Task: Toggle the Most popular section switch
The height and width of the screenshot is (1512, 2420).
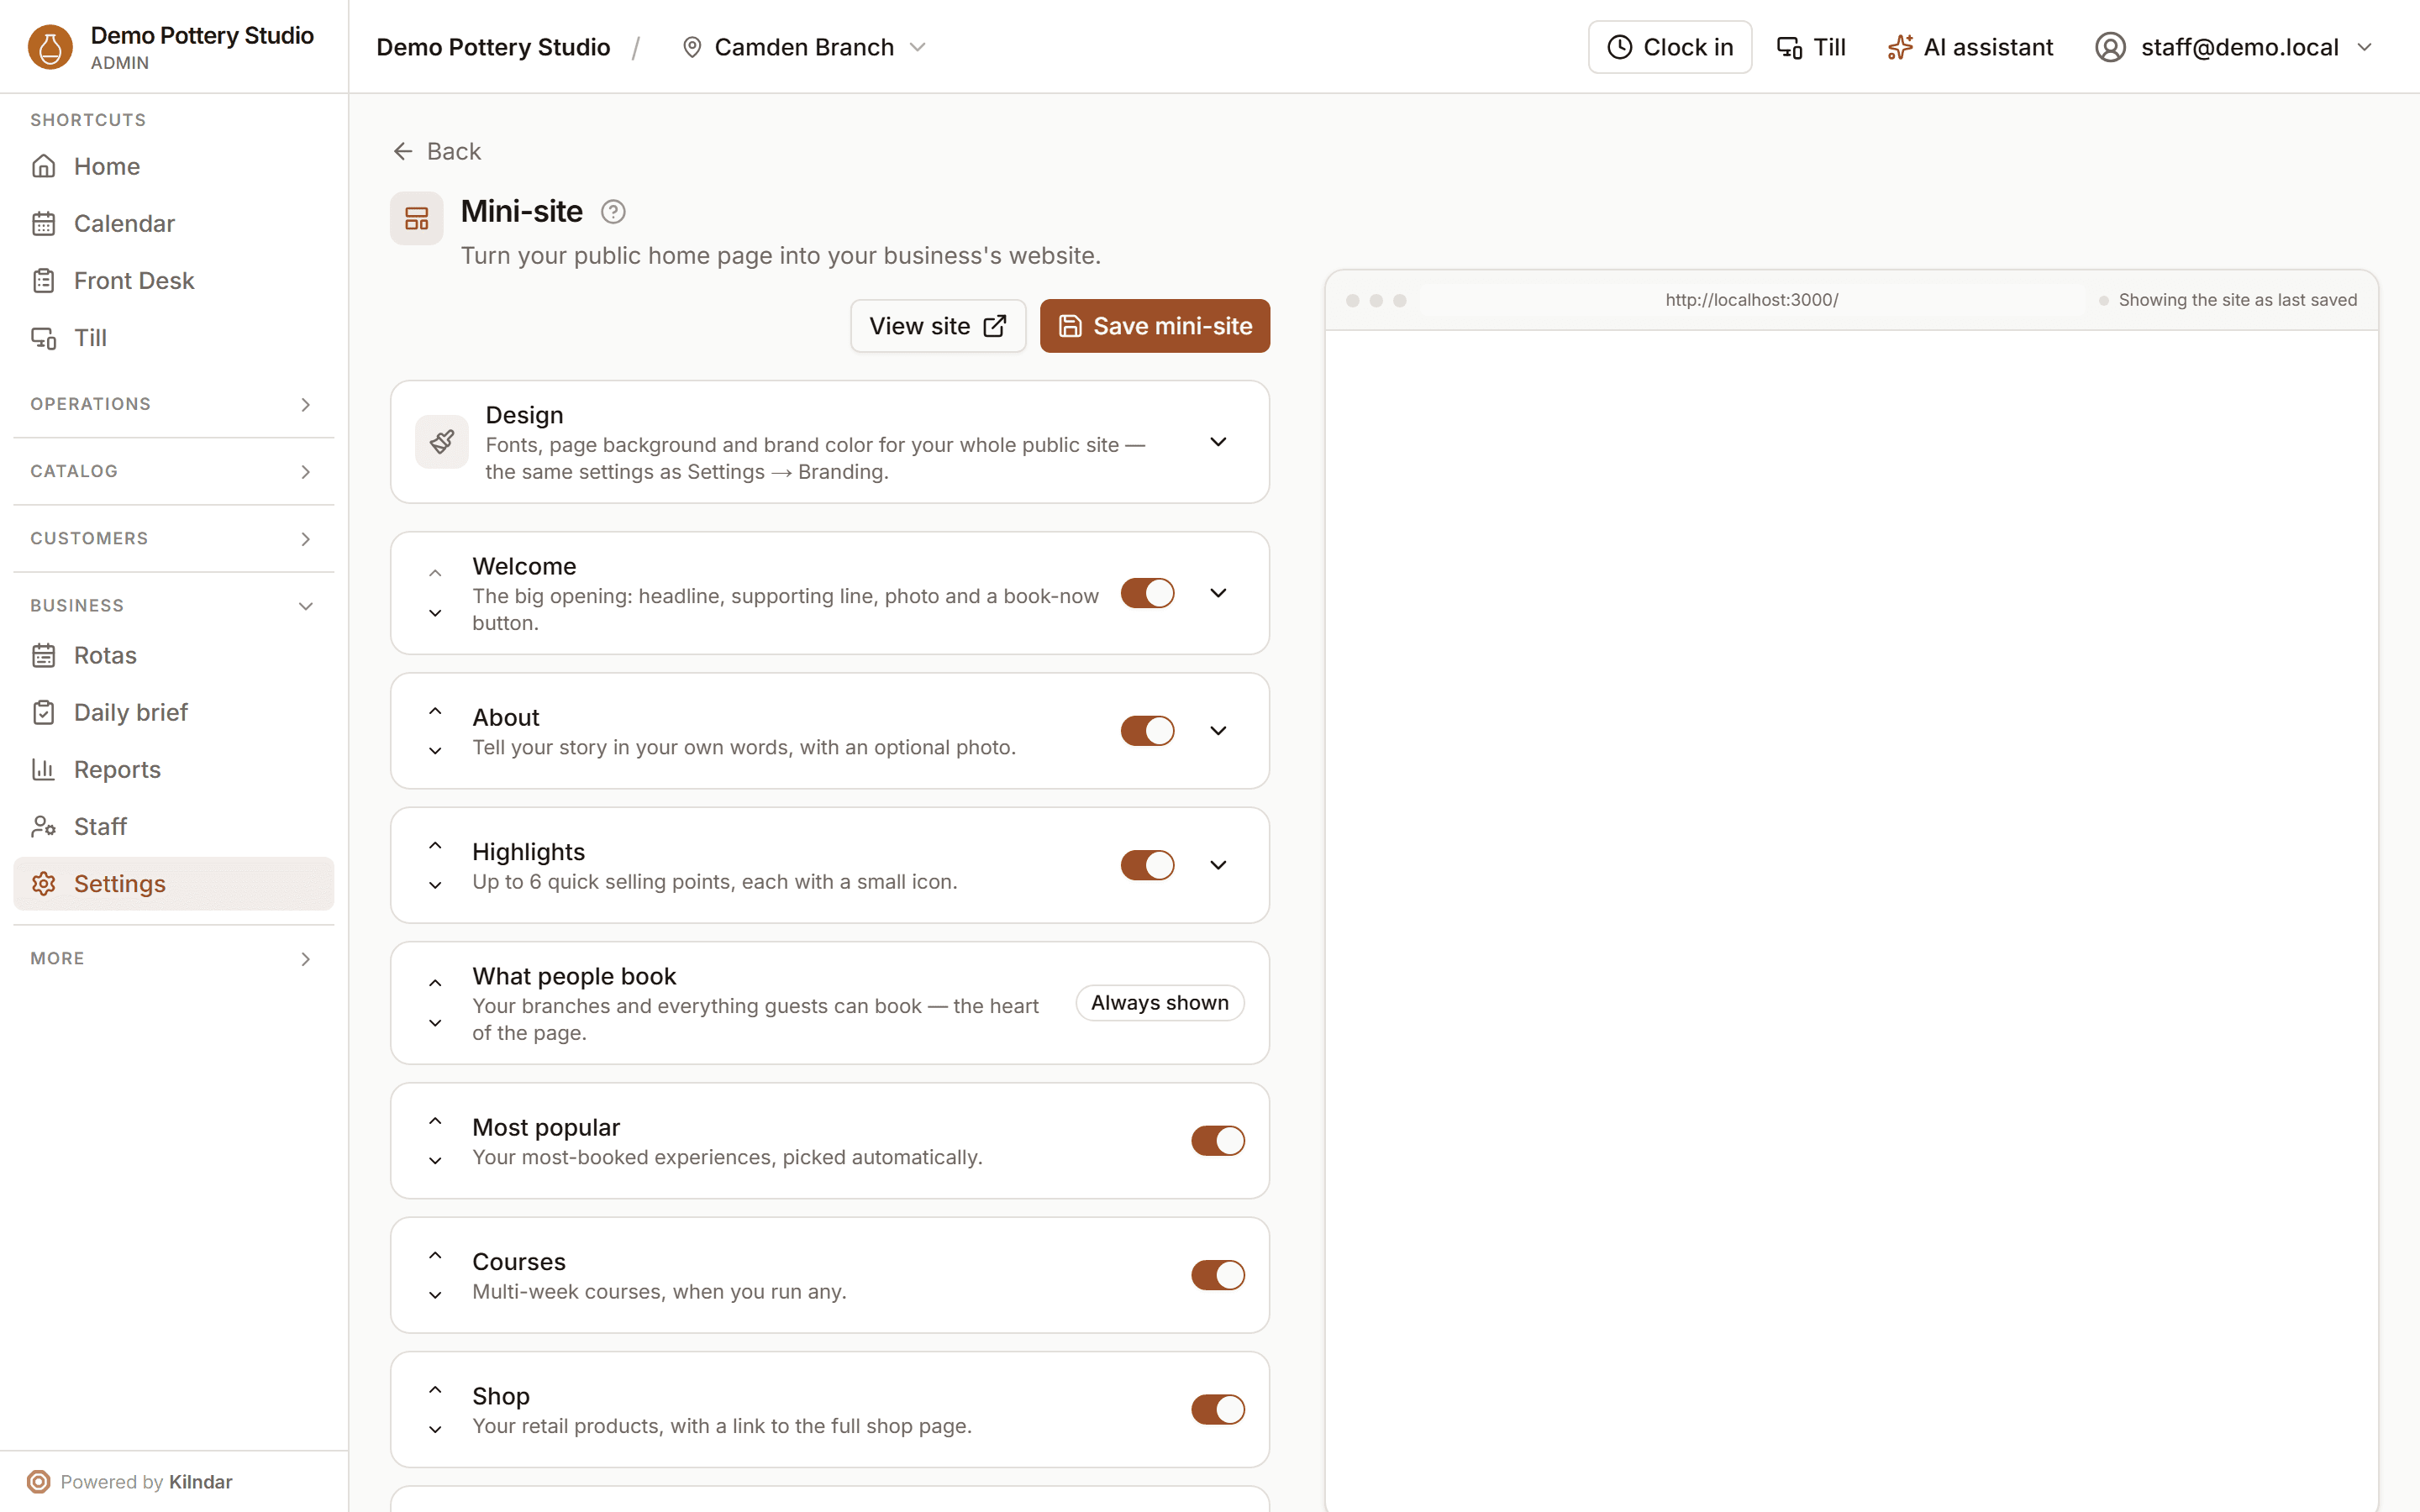Action: (x=1218, y=1141)
